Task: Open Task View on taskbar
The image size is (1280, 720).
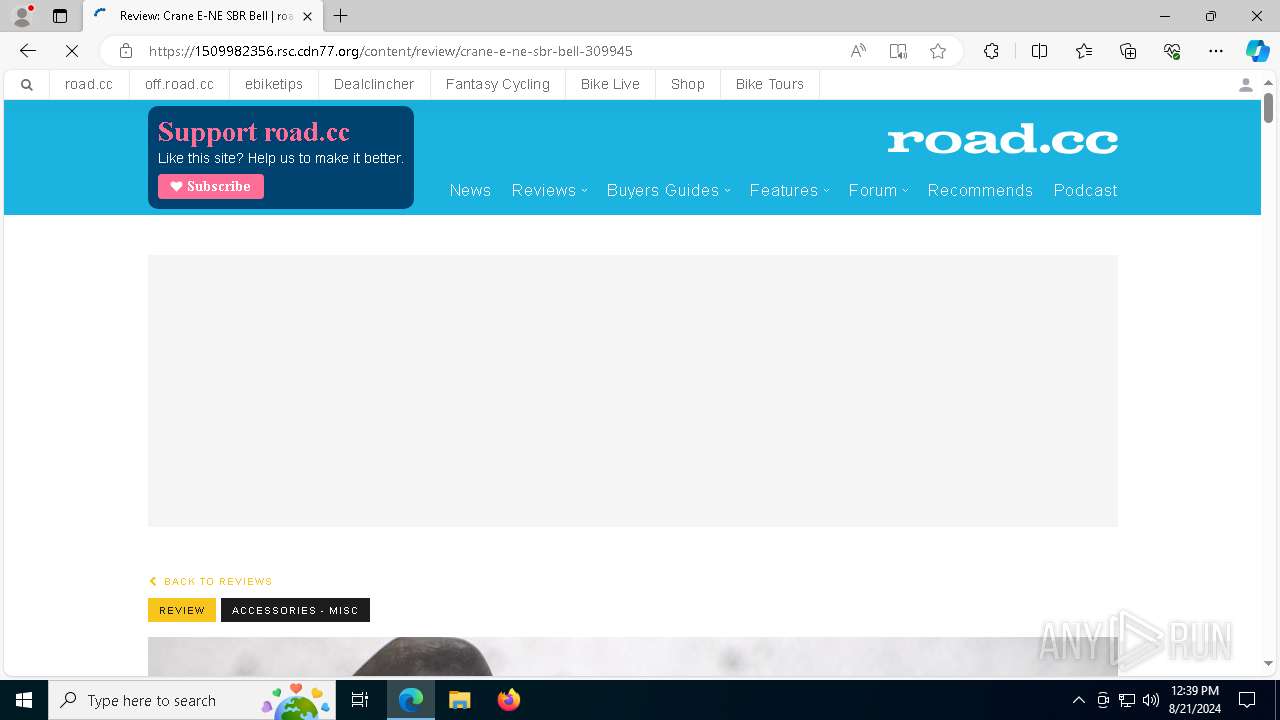Action: [360, 700]
